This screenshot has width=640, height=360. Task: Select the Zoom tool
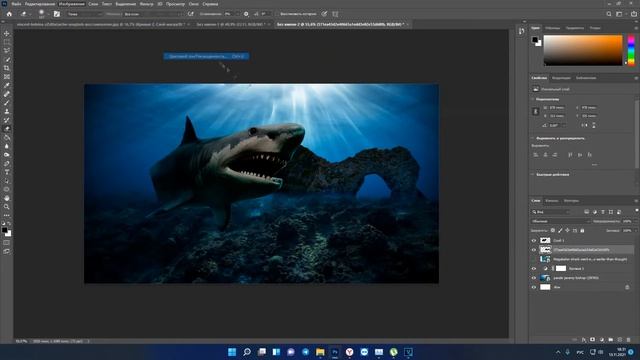[7, 207]
